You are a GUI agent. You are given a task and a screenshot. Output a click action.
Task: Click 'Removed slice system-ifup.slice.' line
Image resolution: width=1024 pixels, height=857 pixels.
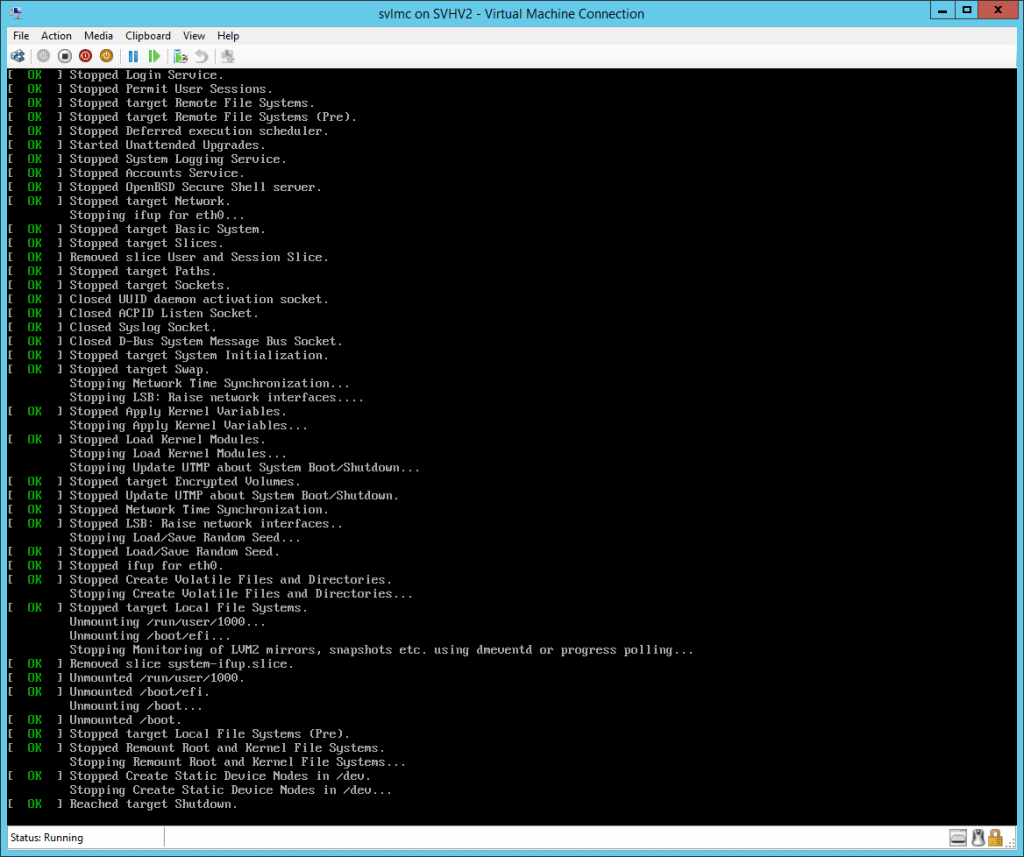coord(182,664)
